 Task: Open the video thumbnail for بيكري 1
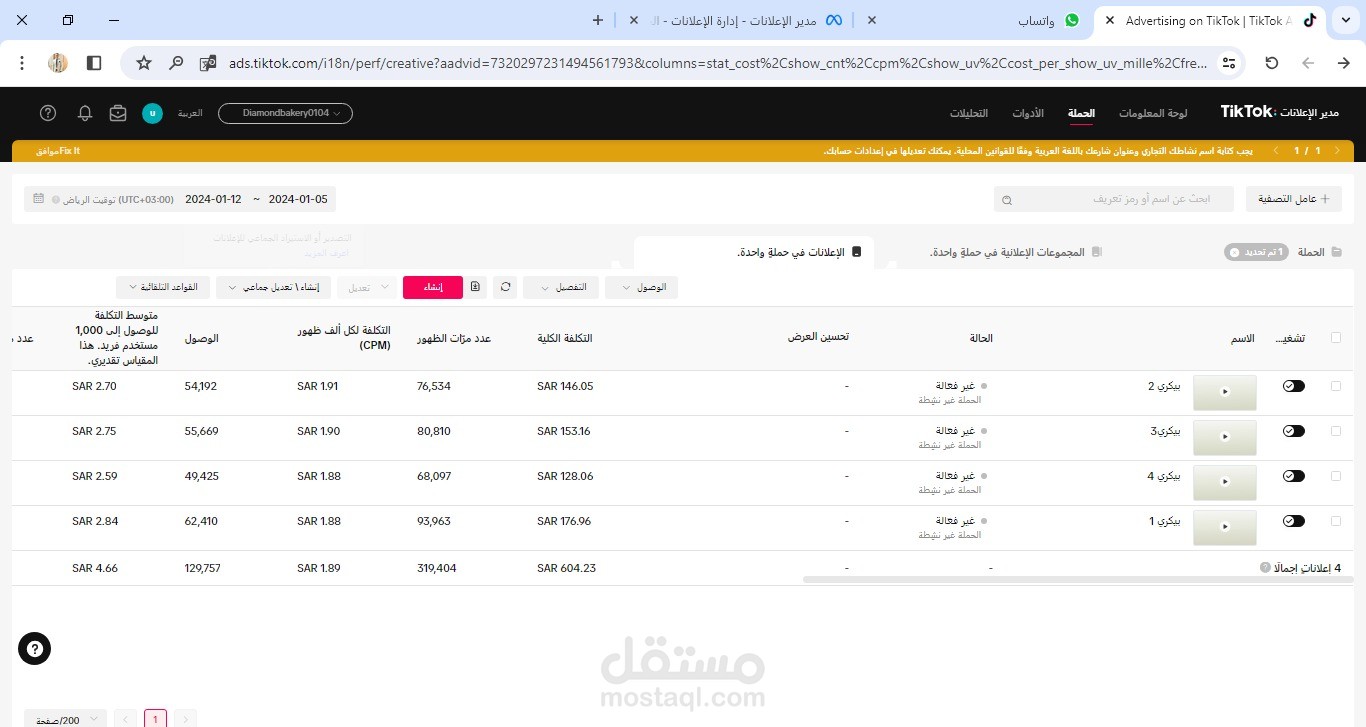pos(1225,528)
